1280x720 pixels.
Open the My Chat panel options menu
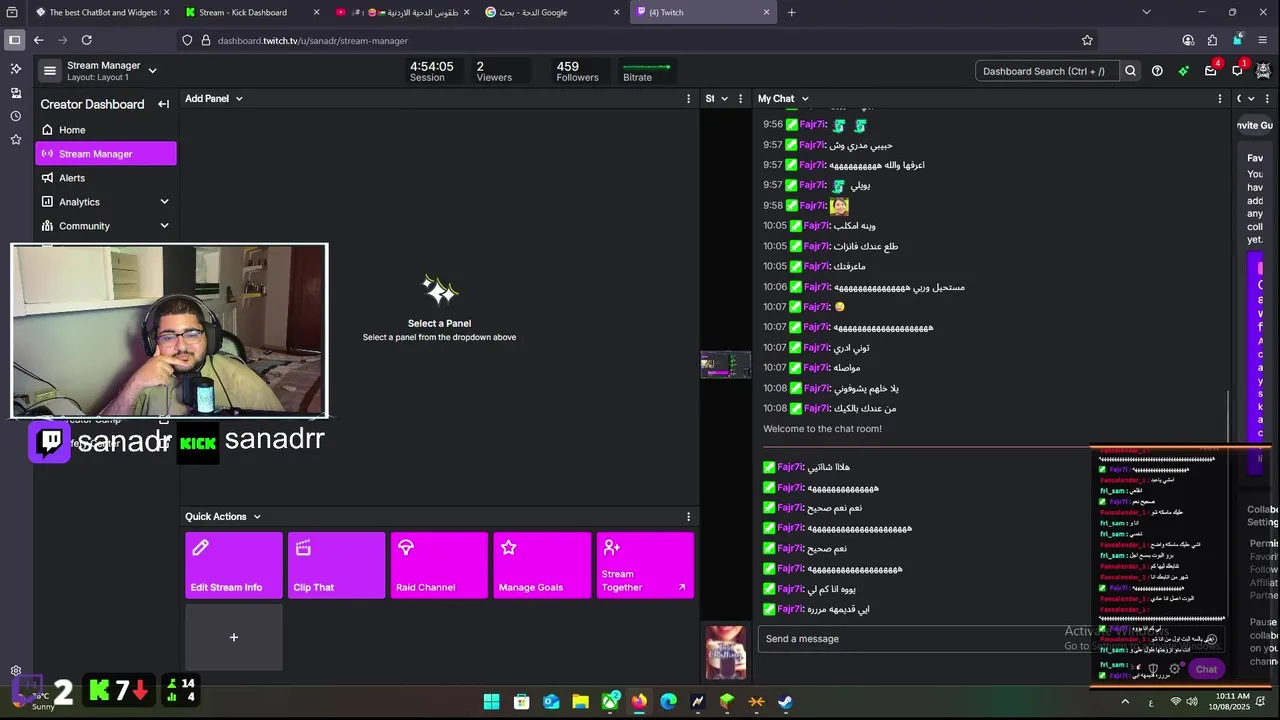1219,98
